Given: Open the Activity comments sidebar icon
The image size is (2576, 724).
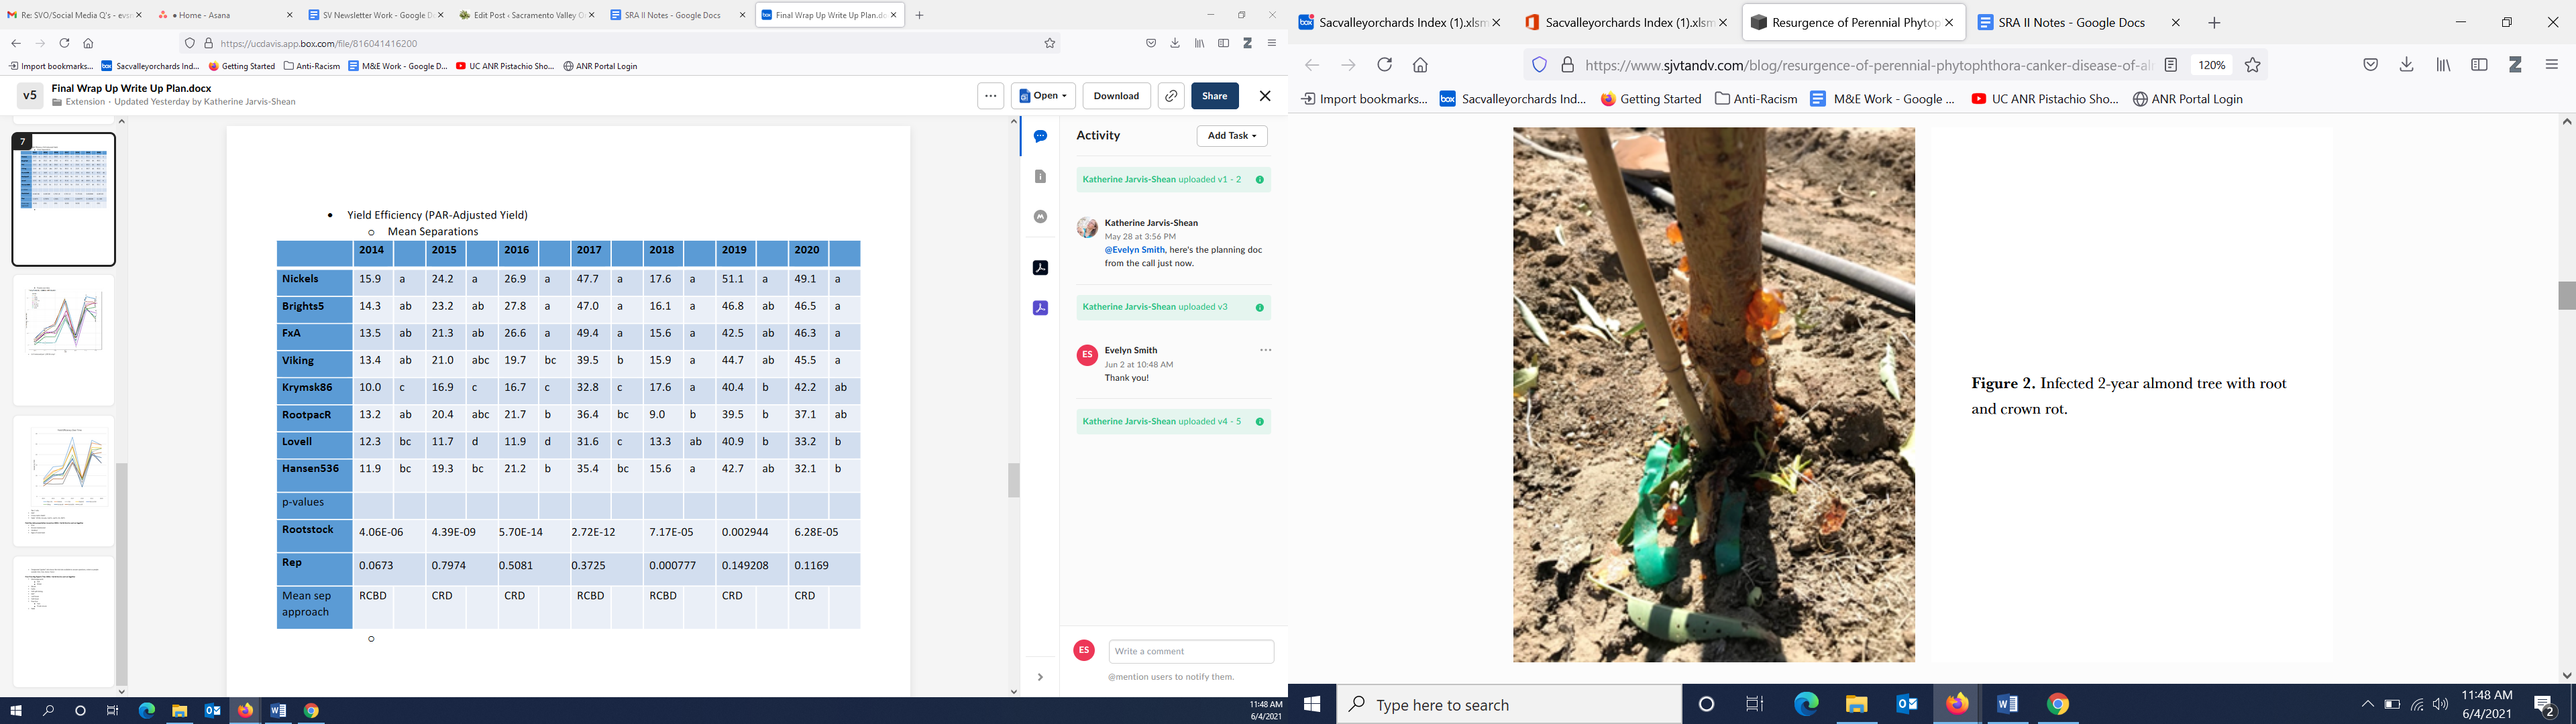Looking at the screenshot, I should pos(1040,136).
